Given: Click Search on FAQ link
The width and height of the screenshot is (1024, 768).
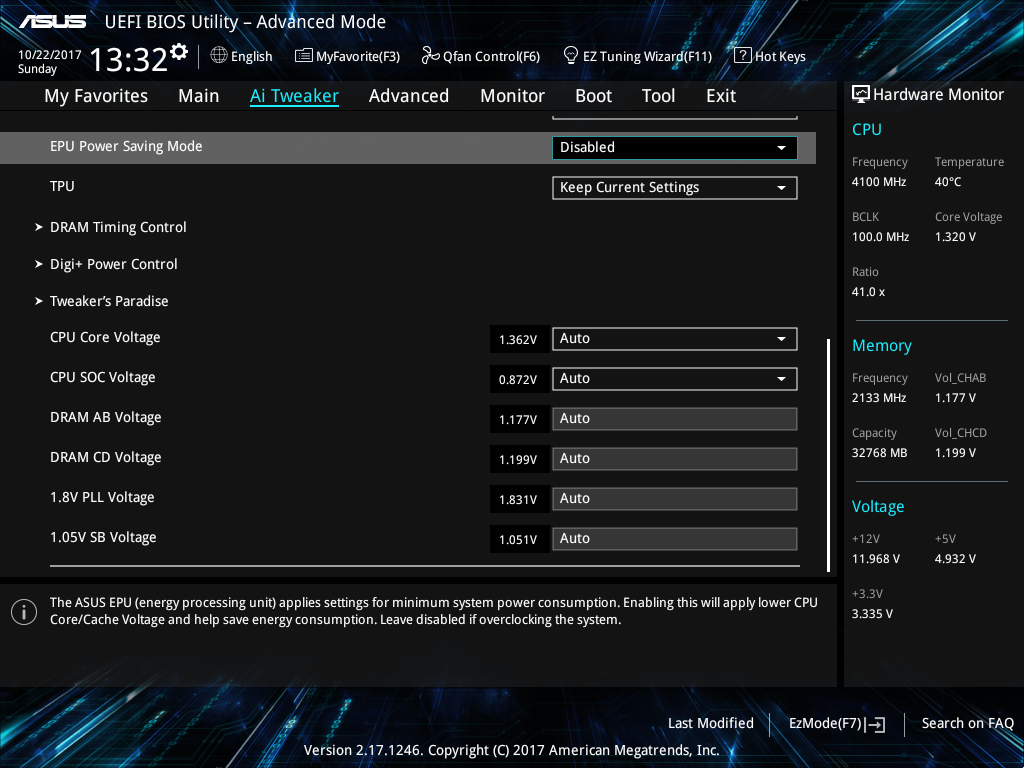Looking at the screenshot, I should (968, 723).
